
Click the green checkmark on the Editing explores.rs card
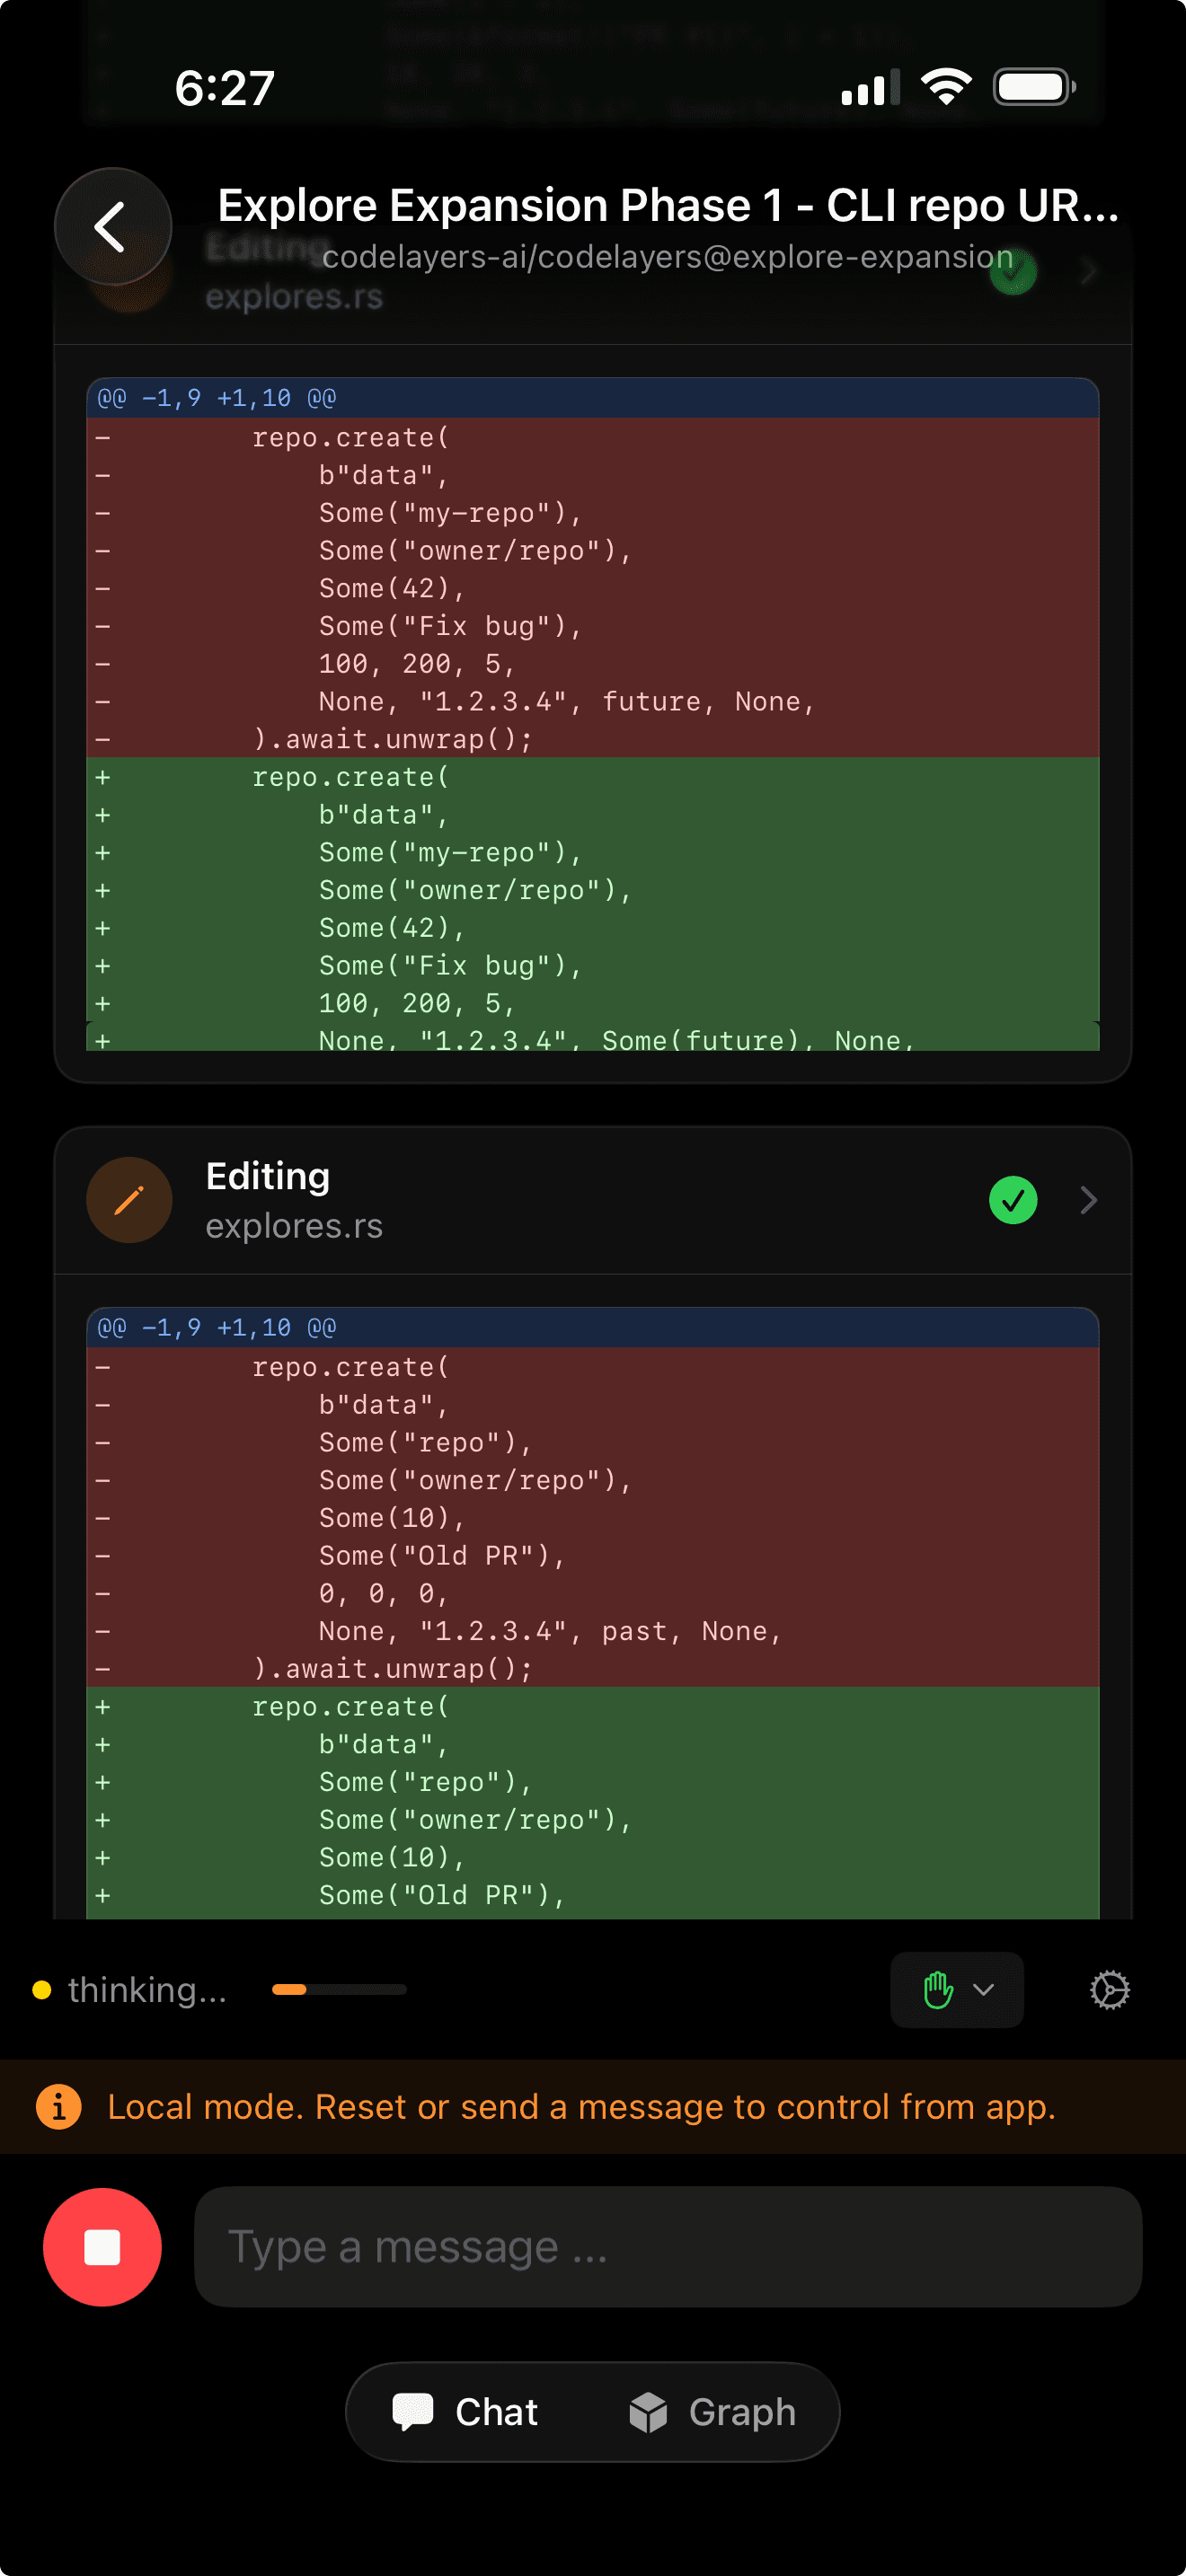coord(1013,1200)
